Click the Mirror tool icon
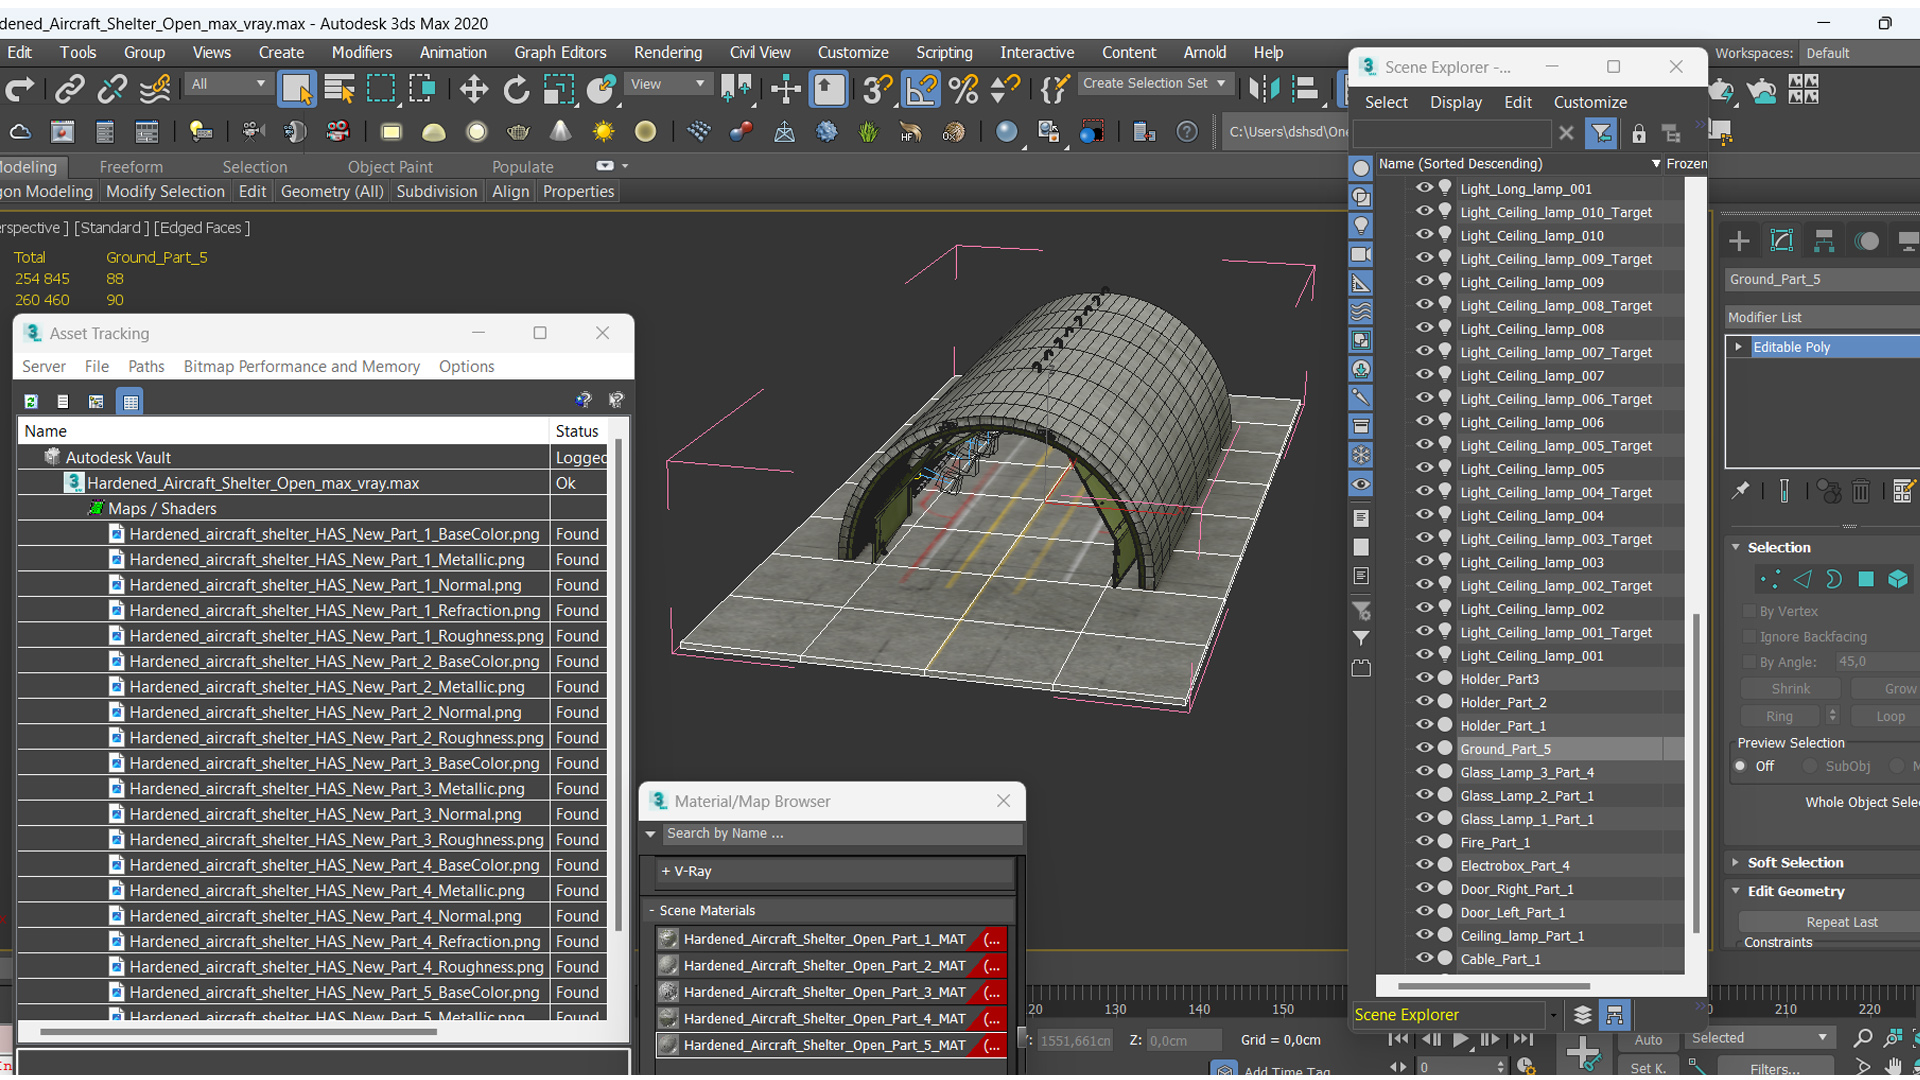The image size is (1920, 1080). pos(1264,90)
